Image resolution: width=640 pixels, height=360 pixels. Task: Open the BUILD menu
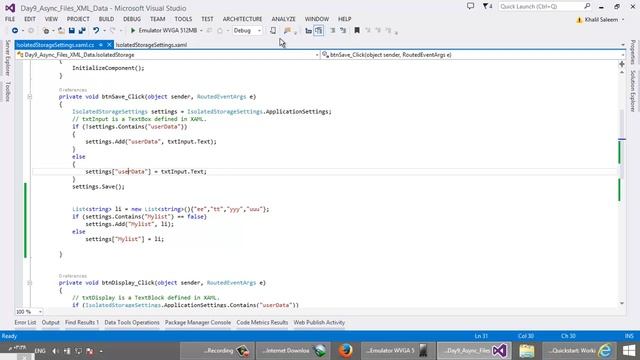point(106,19)
